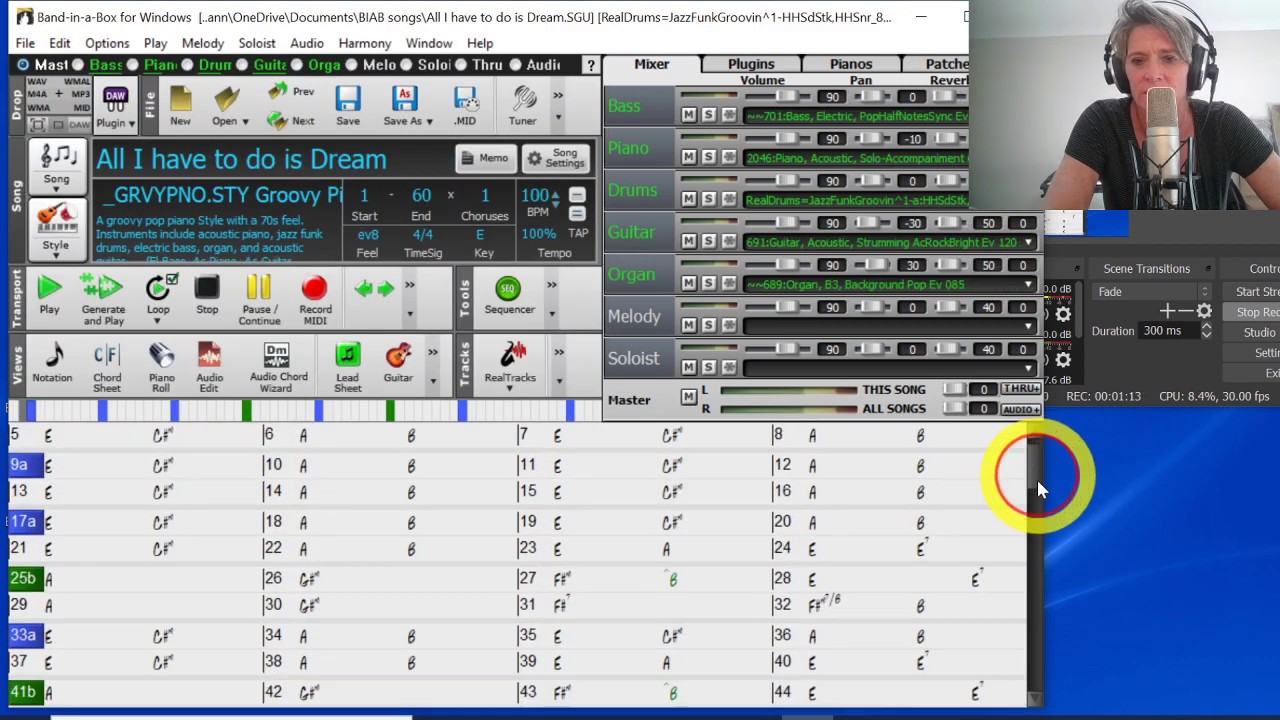Screen dimensions: 1280x720
Task: Click the green left-right arrows transport icon
Action: point(374,289)
